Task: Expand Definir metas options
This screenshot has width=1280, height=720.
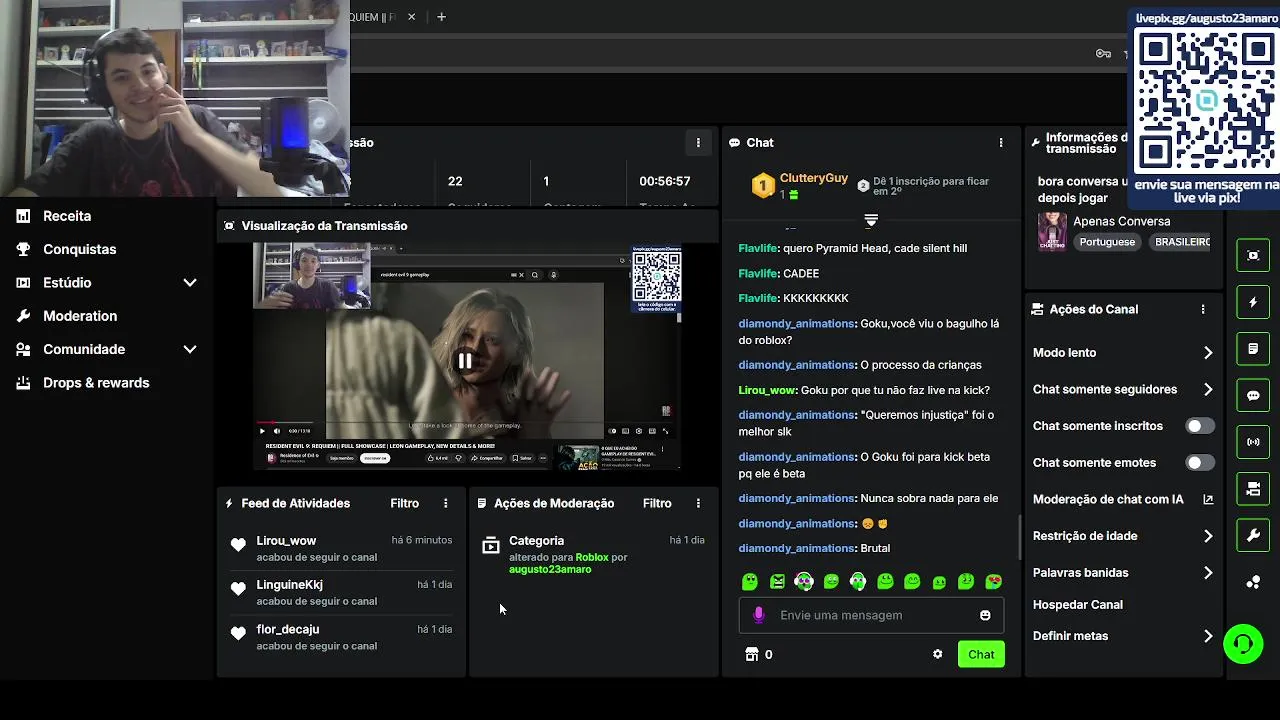Action: (x=1208, y=636)
